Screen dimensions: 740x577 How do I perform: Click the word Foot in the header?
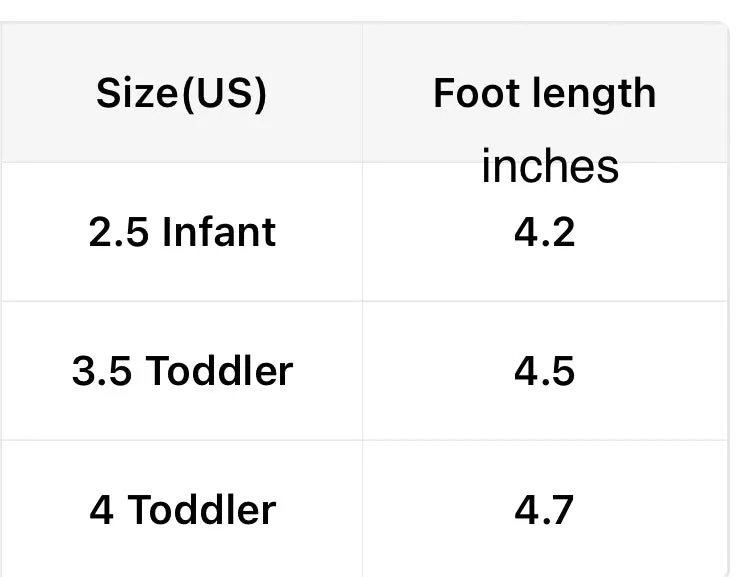point(470,94)
